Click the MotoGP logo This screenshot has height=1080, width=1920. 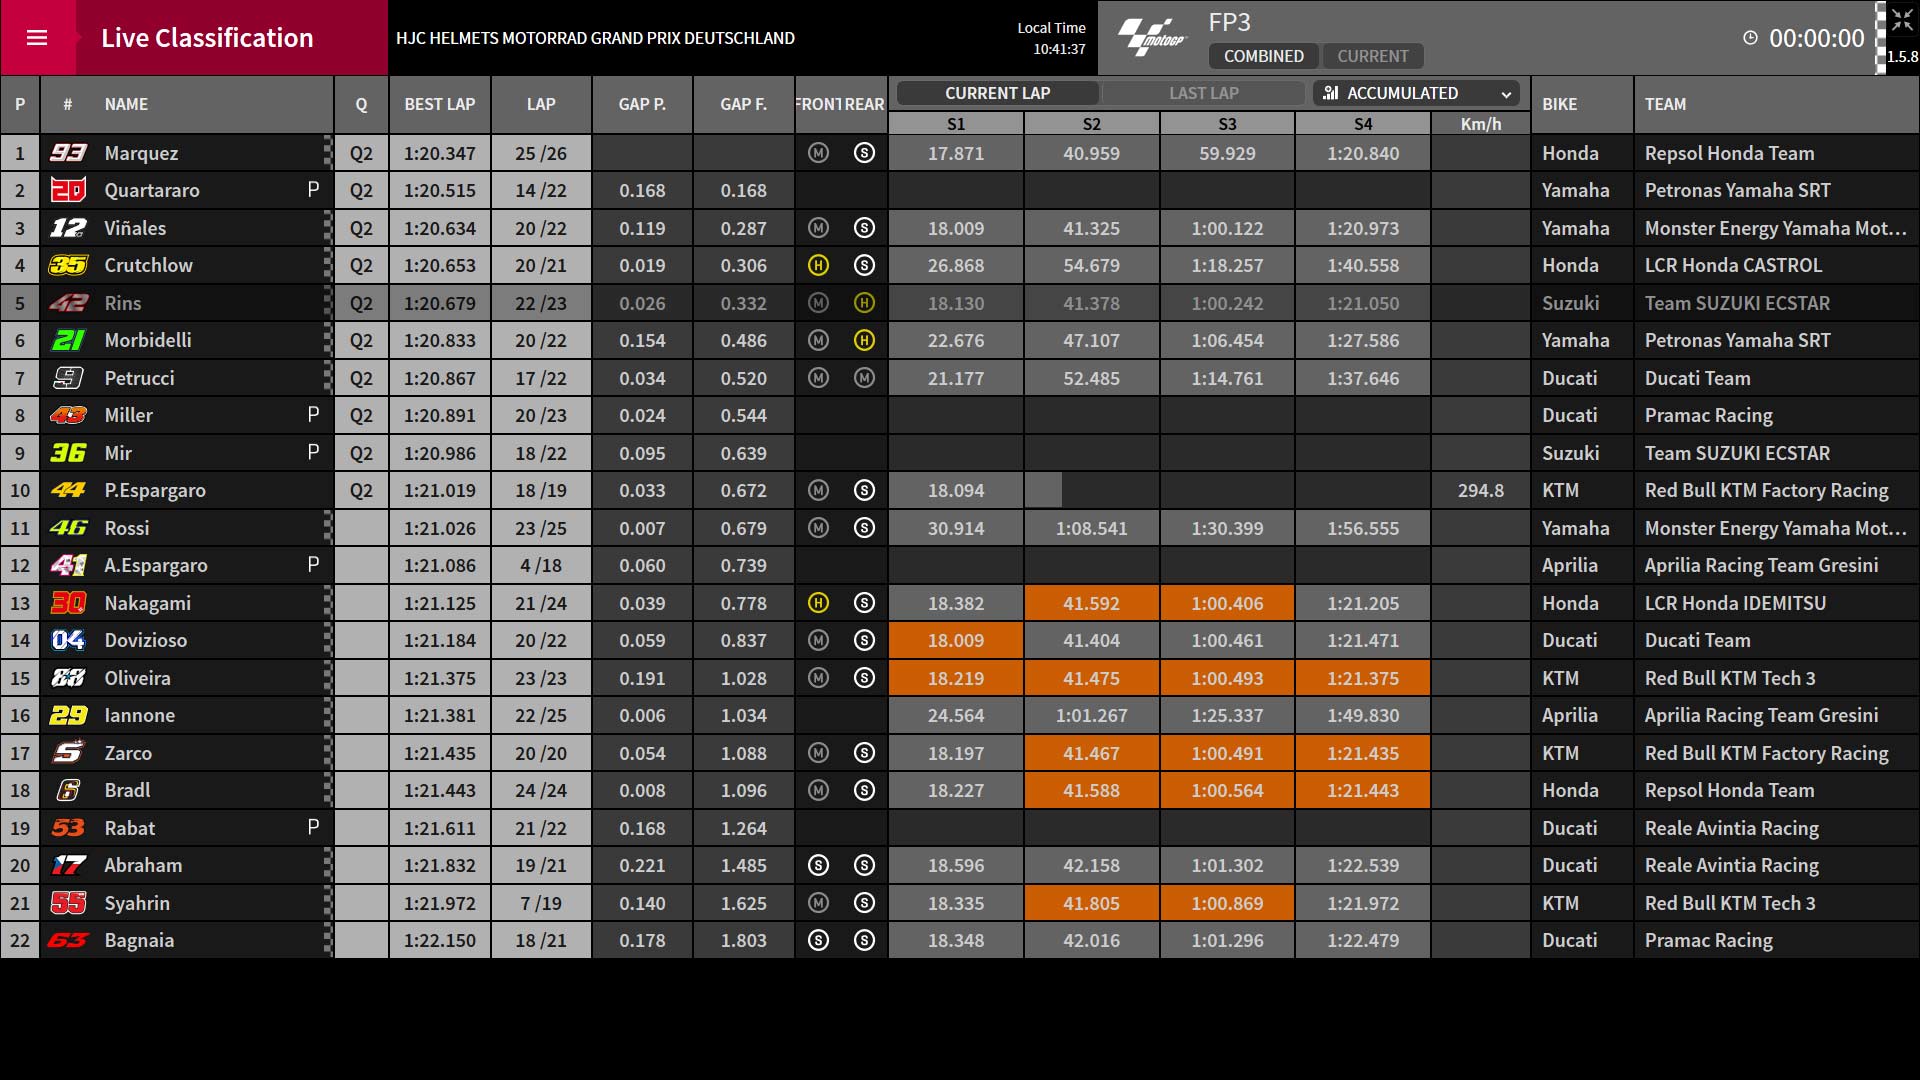1151,38
